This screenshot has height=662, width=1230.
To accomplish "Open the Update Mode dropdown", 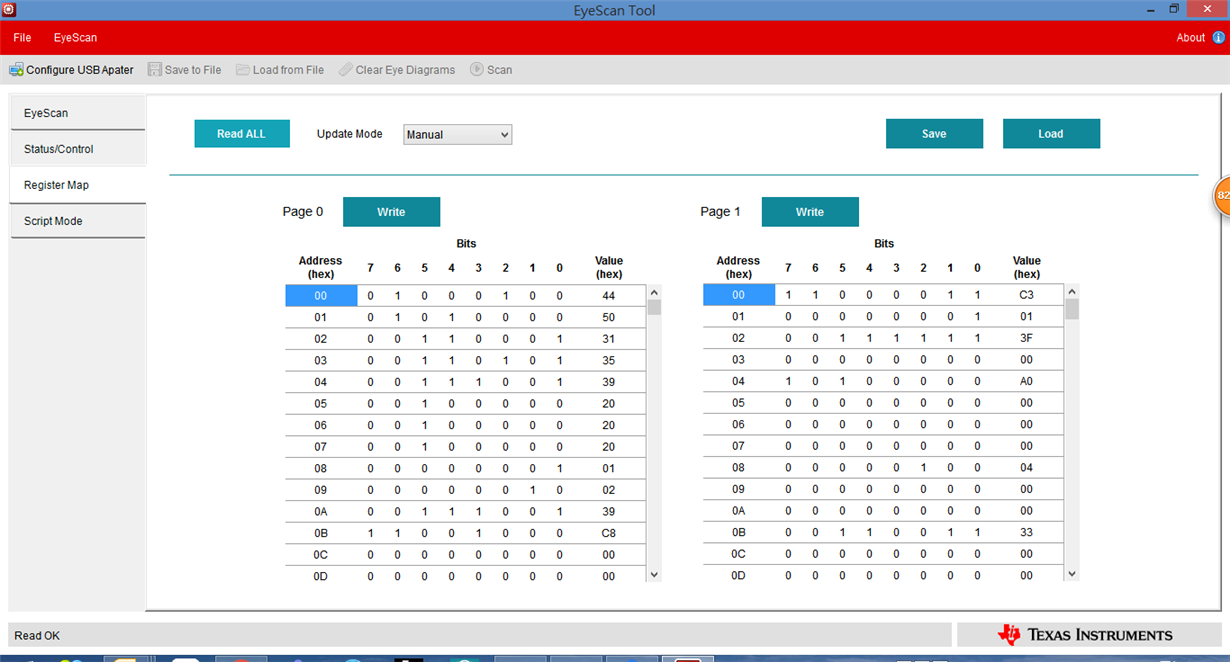I will pos(458,135).
